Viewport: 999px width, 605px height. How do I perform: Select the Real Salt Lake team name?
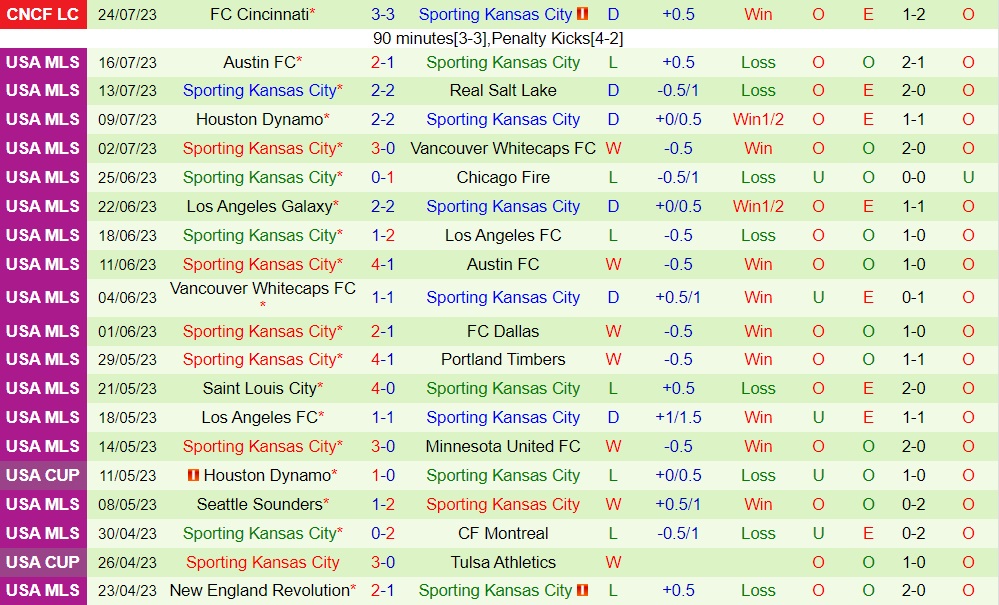(503, 90)
